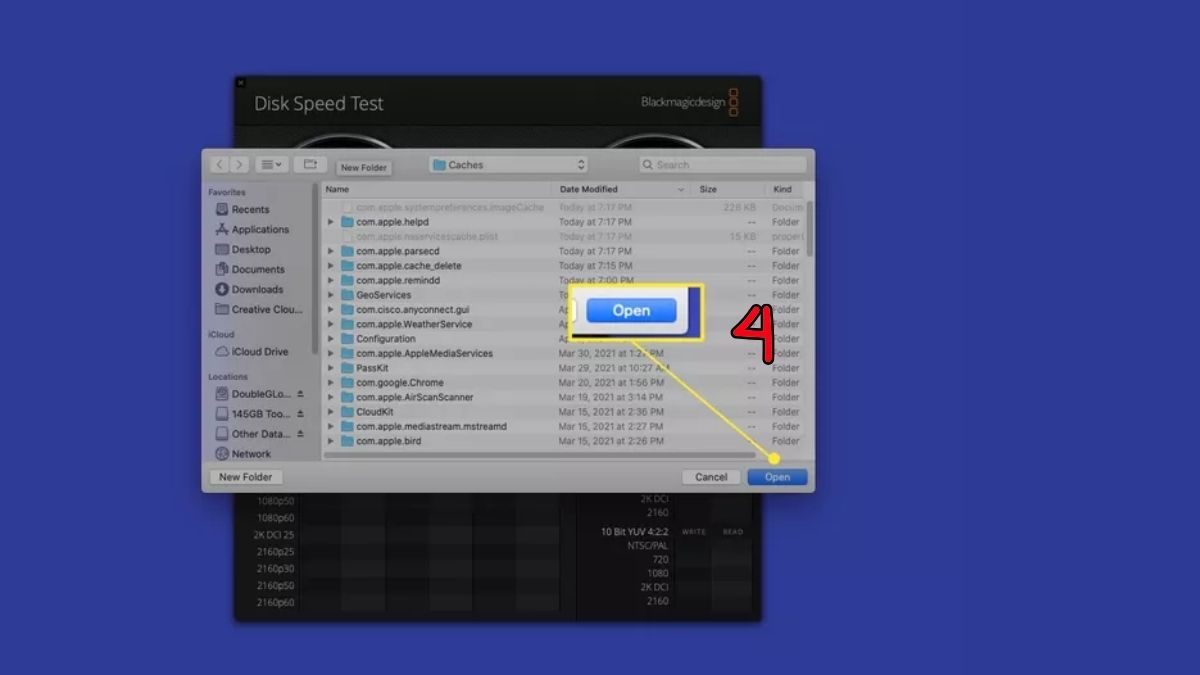Click the 1080p50 row in Disk Speed Test
The height and width of the screenshot is (675, 1200).
(x=276, y=500)
